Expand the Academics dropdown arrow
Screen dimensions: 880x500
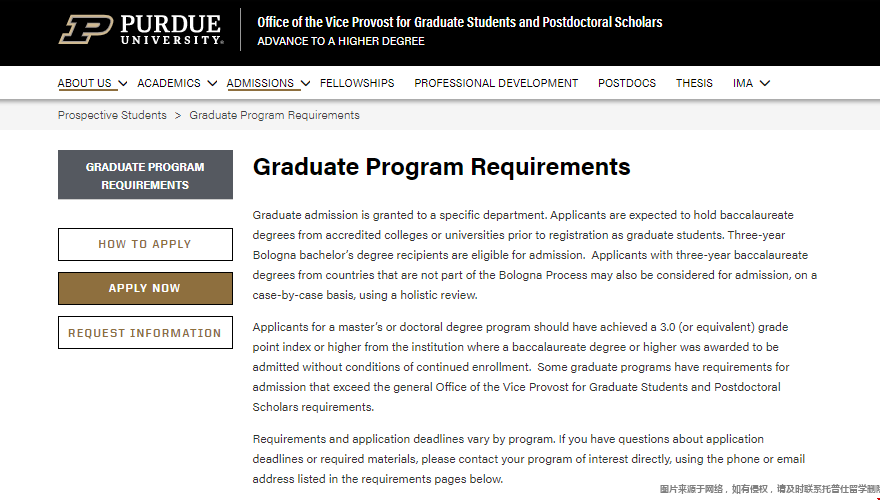tap(212, 84)
